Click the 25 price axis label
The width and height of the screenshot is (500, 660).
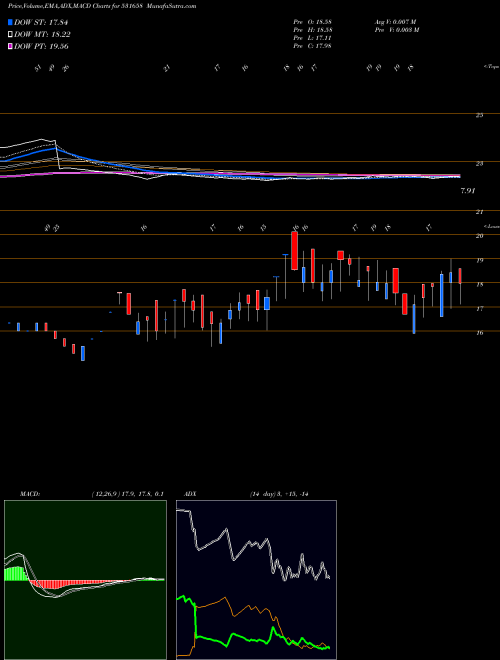tap(479, 115)
